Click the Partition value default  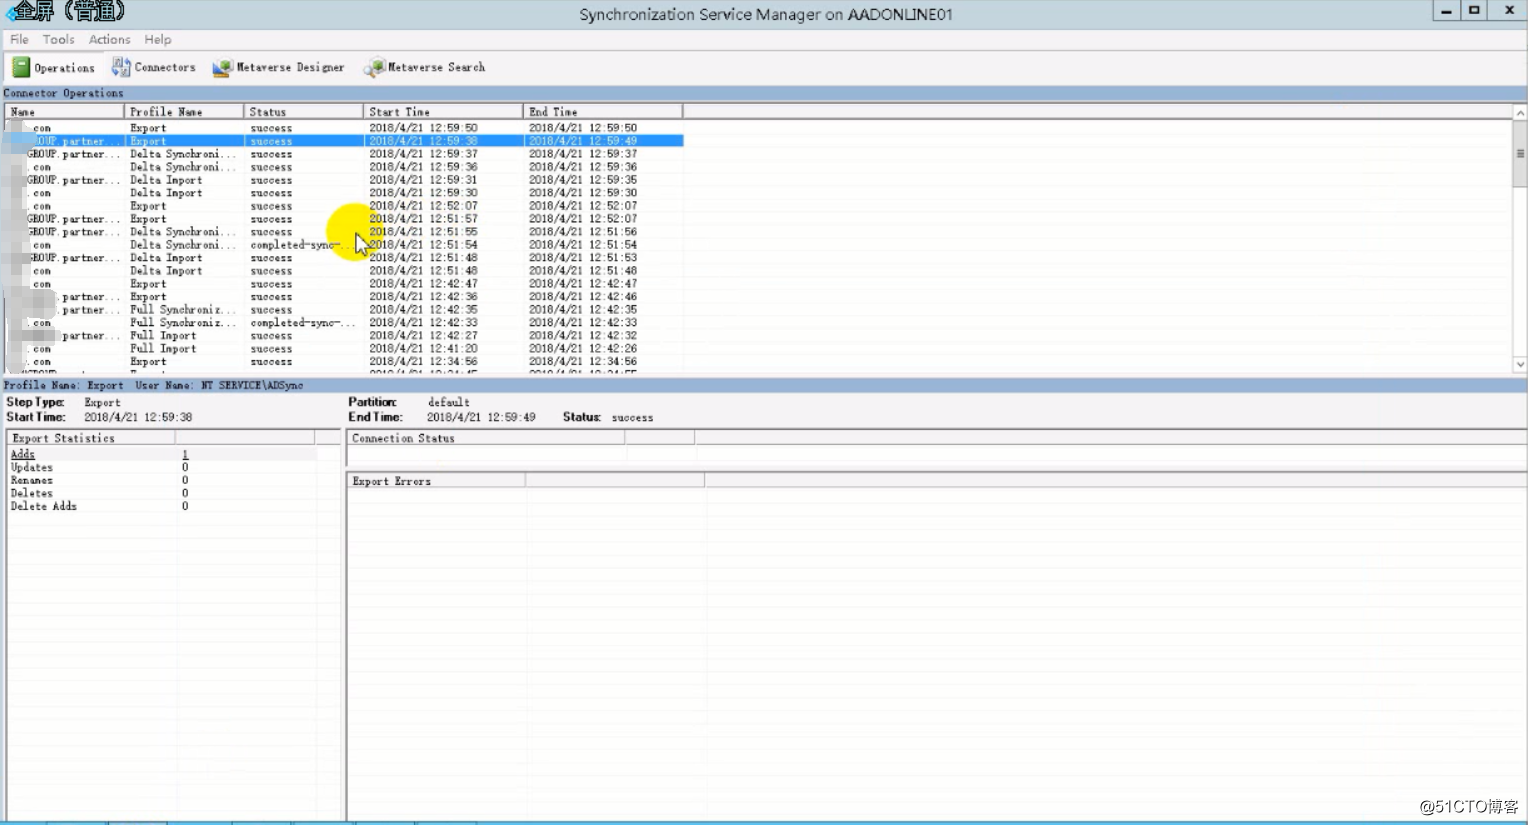pyautogui.click(x=448, y=402)
